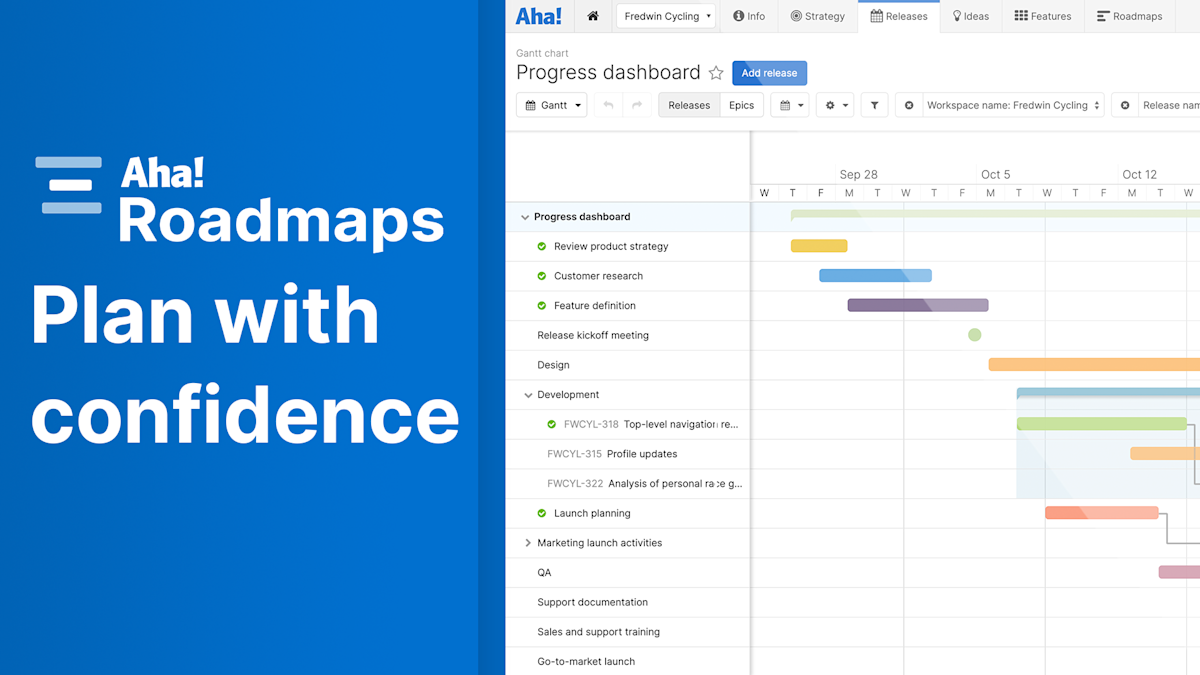Open the Fredwin Cycling workspace dropdown
The width and height of the screenshot is (1200, 675).
[666, 16]
